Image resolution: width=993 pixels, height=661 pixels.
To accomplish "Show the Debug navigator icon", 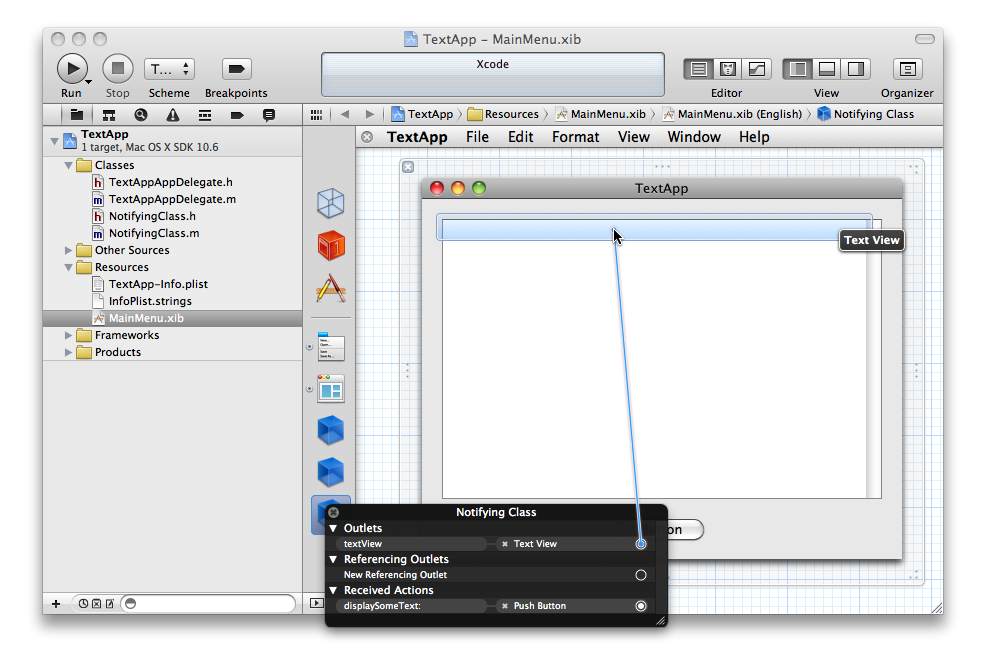I will pos(205,115).
